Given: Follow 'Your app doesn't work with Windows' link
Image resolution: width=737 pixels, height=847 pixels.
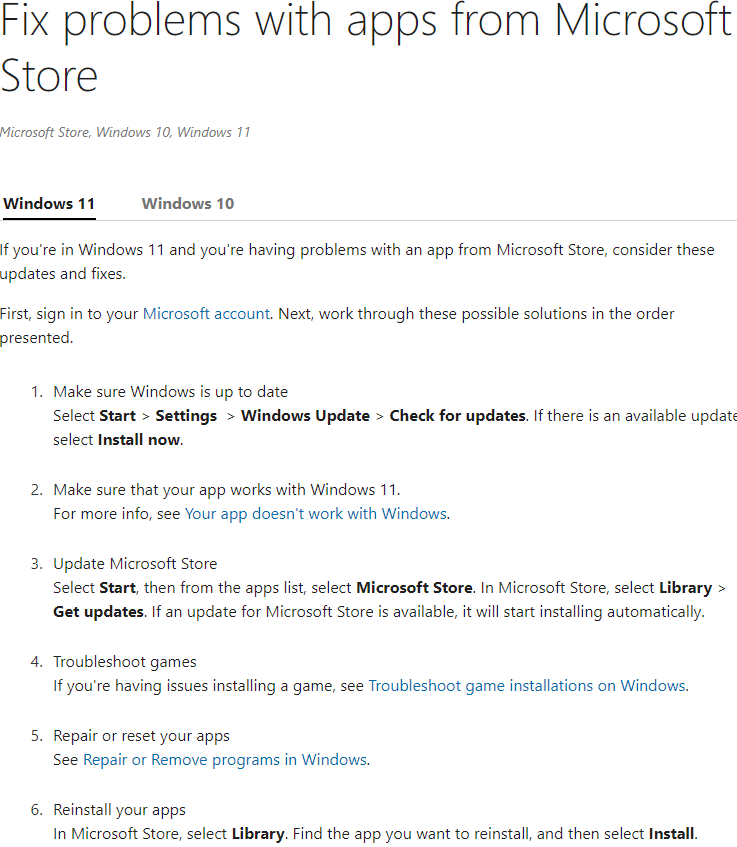Looking at the screenshot, I should pyautogui.click(x=316, y=514).
